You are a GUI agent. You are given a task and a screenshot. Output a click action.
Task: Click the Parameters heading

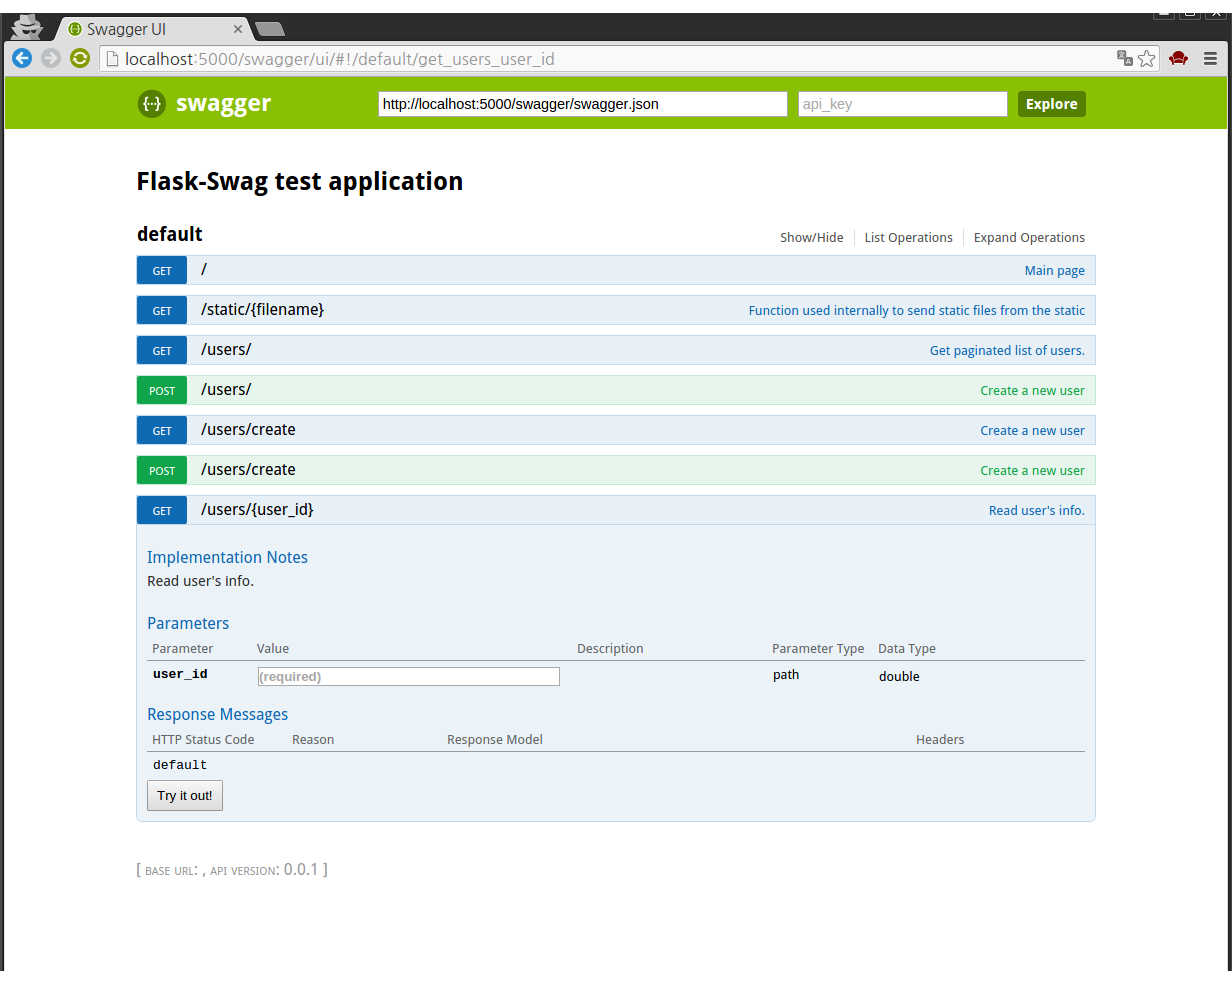[x=188, y=624]
